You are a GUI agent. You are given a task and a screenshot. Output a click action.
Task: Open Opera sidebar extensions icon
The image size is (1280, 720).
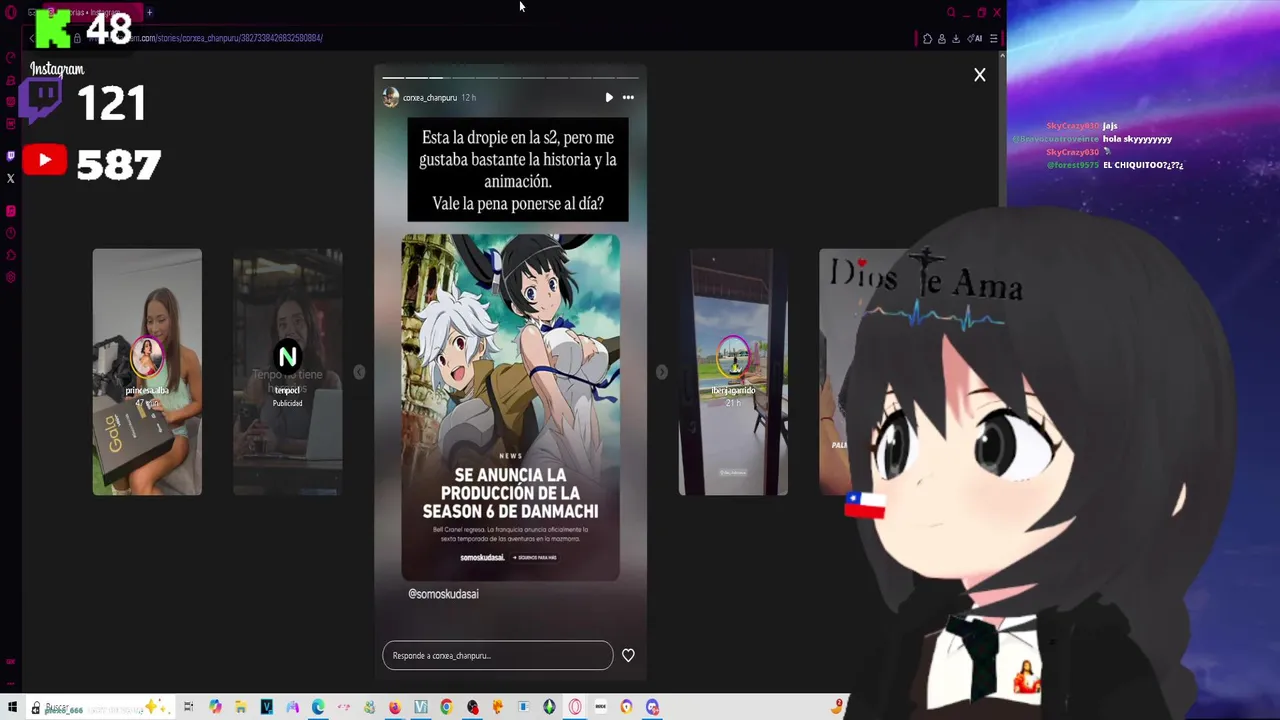[11, 255]
